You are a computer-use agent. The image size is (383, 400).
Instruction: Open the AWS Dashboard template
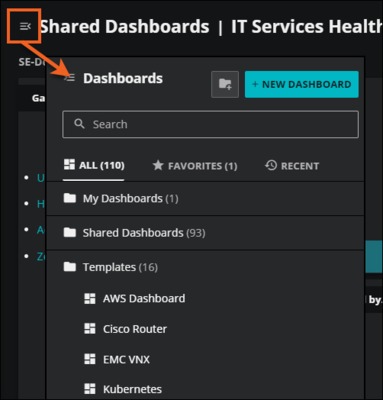point(144,298)
